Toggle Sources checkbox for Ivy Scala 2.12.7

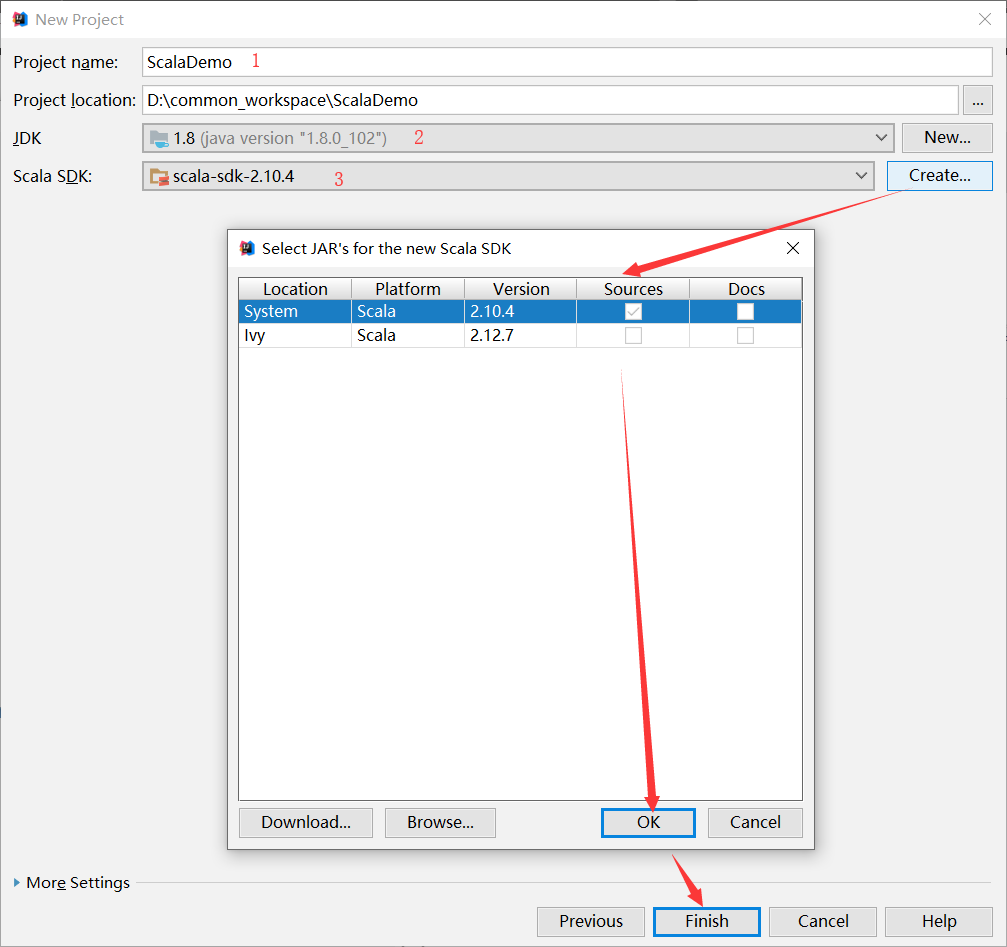[633, 335]
